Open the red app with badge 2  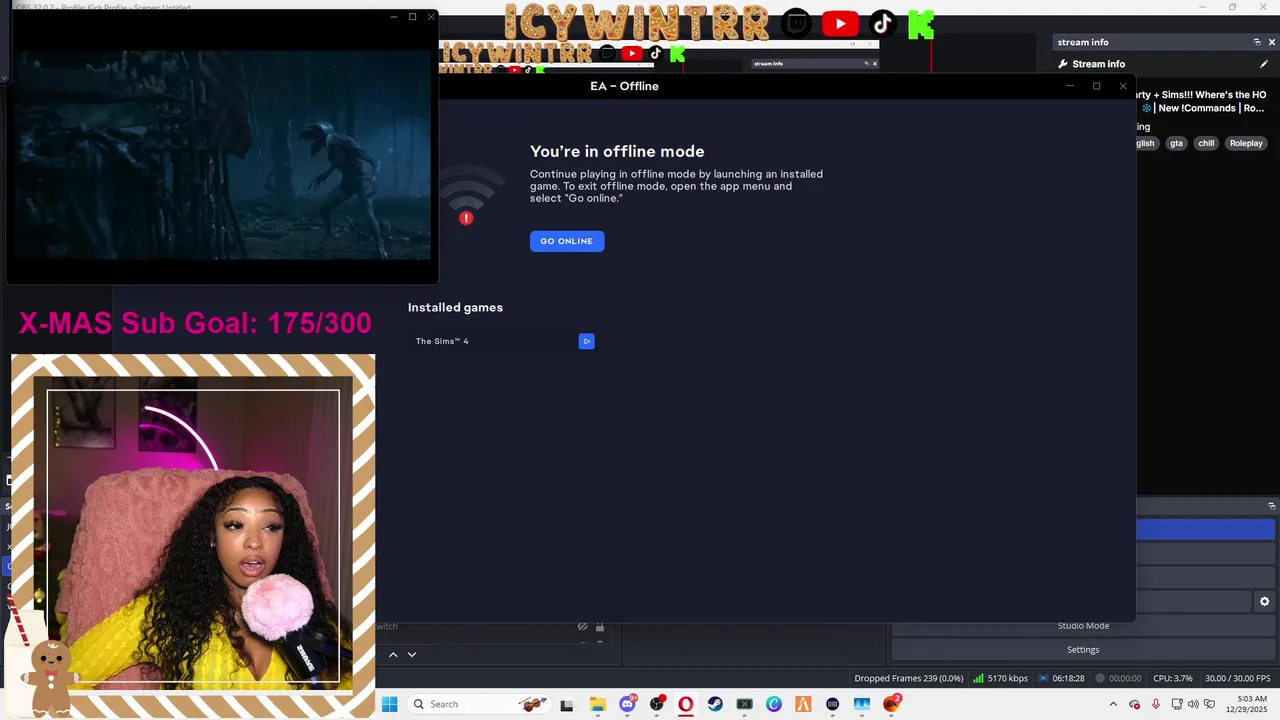[891, 703]
